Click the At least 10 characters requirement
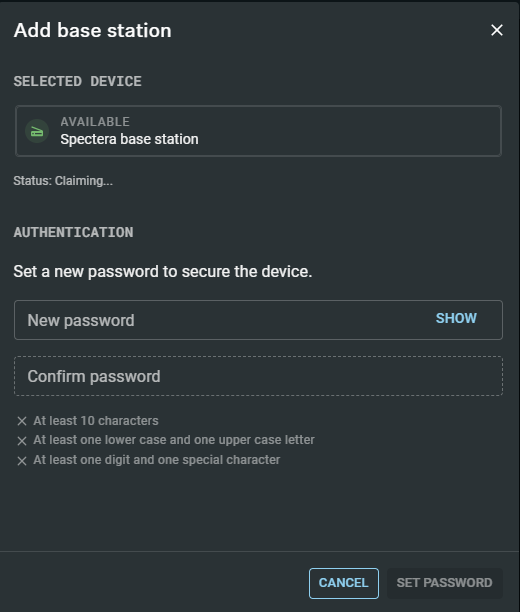 96,421
